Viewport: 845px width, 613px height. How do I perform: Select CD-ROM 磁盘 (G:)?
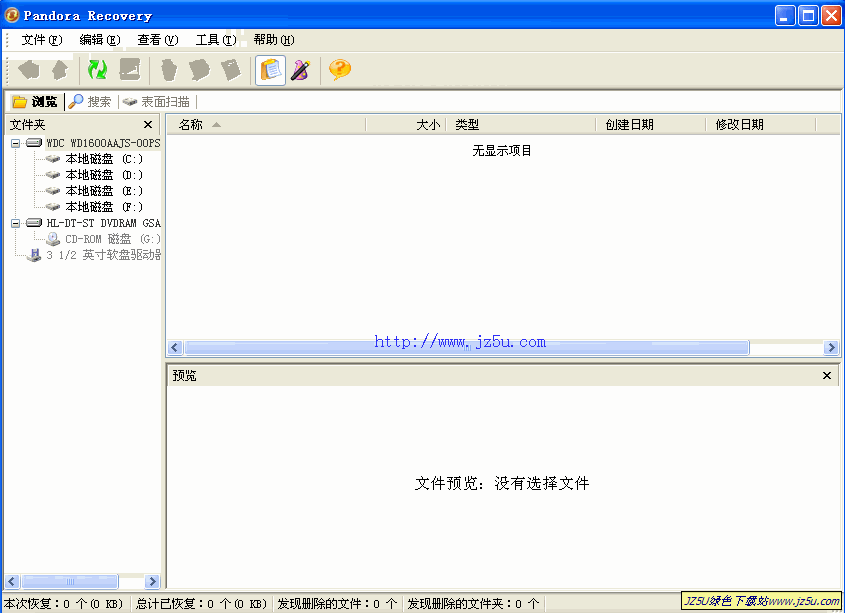tap(113, 239)
